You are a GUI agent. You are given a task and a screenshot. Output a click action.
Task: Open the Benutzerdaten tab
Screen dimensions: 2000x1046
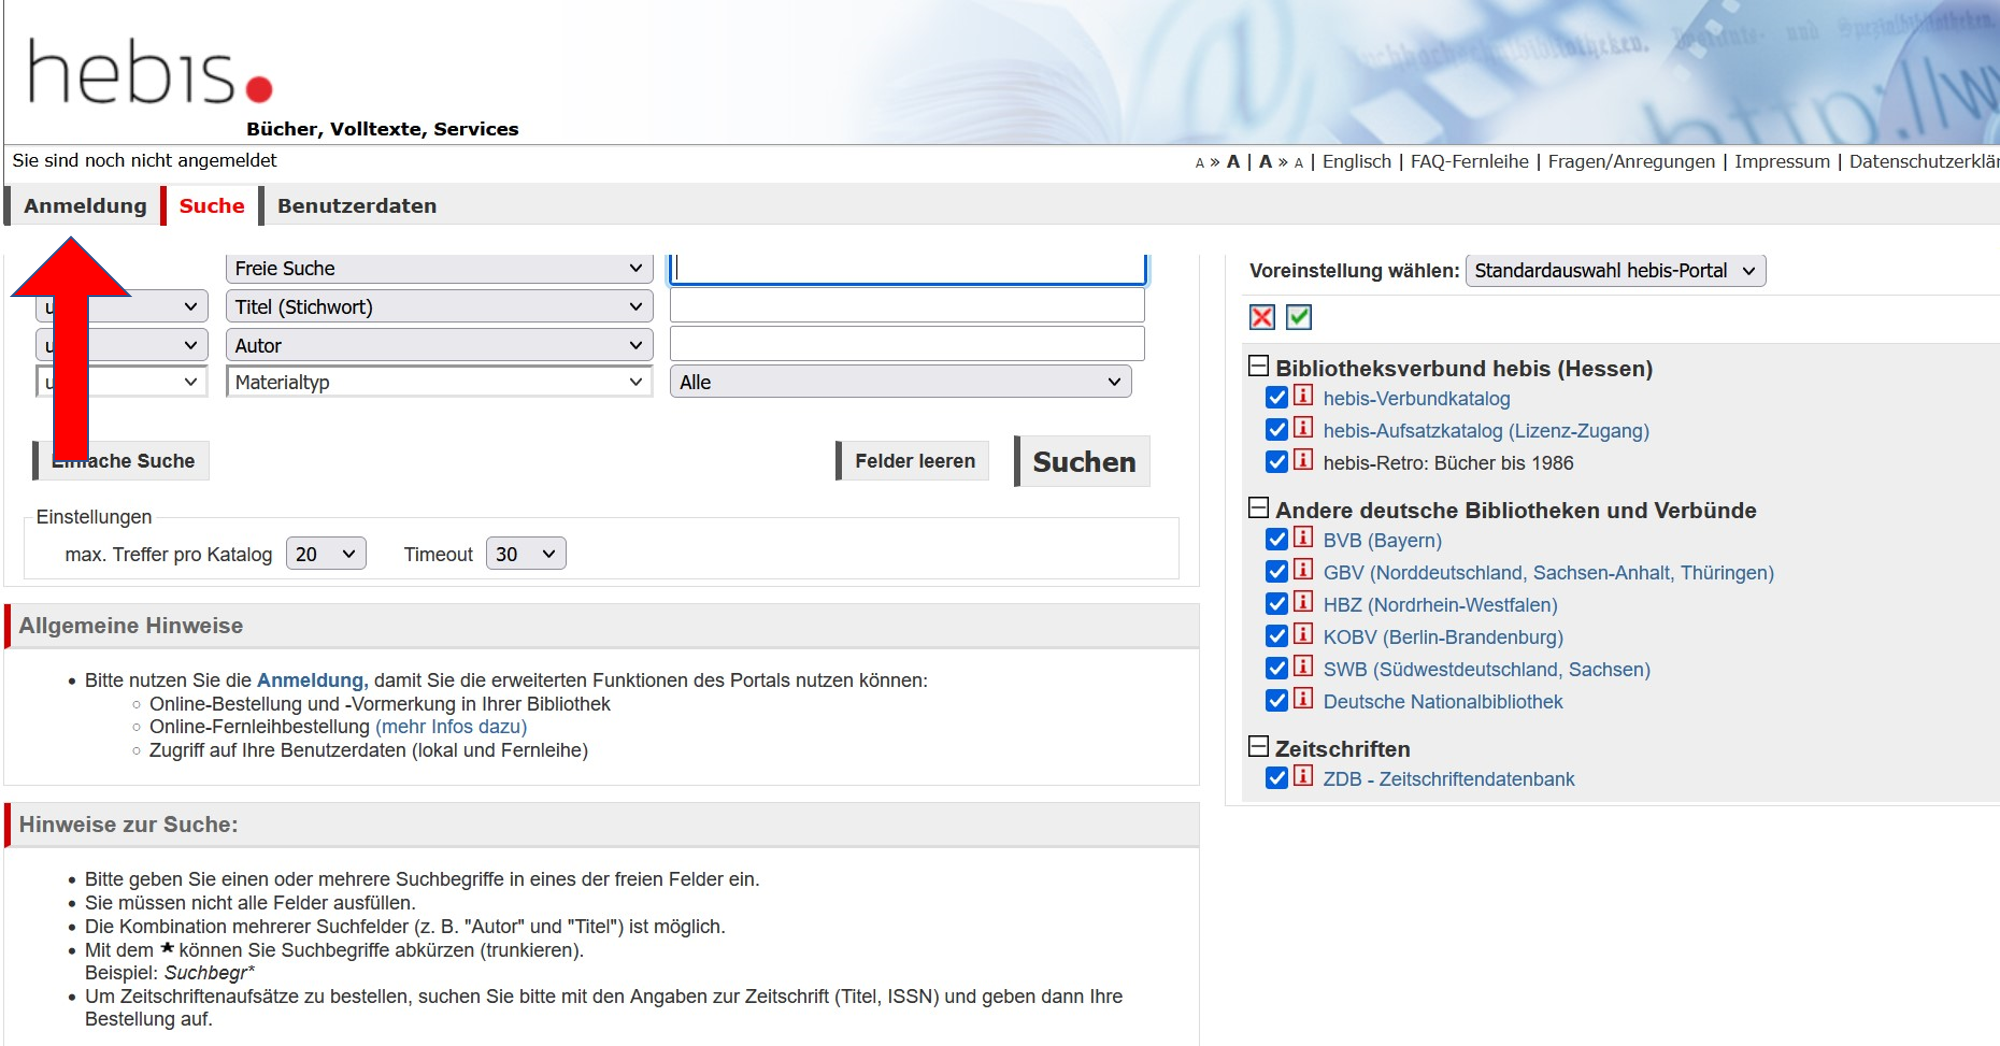point(357,206)
